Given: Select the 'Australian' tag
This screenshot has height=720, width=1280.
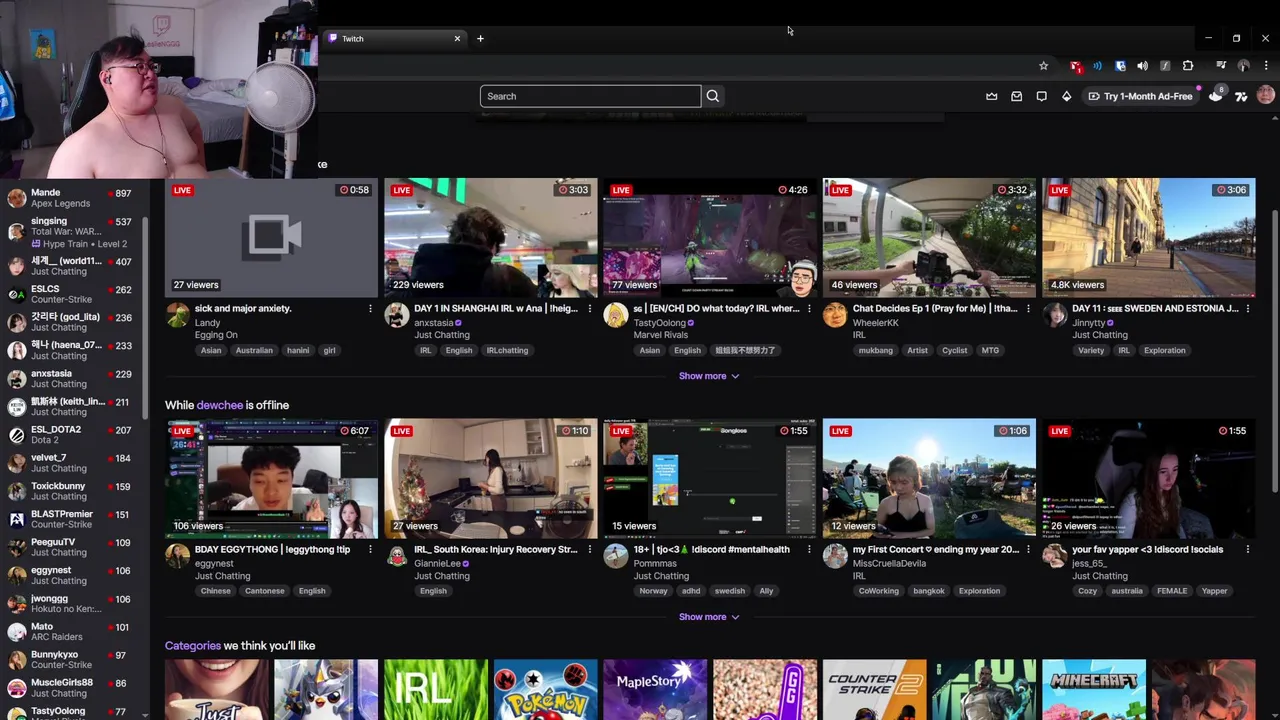Looking at the screenshot, I should tap(254, 351).
